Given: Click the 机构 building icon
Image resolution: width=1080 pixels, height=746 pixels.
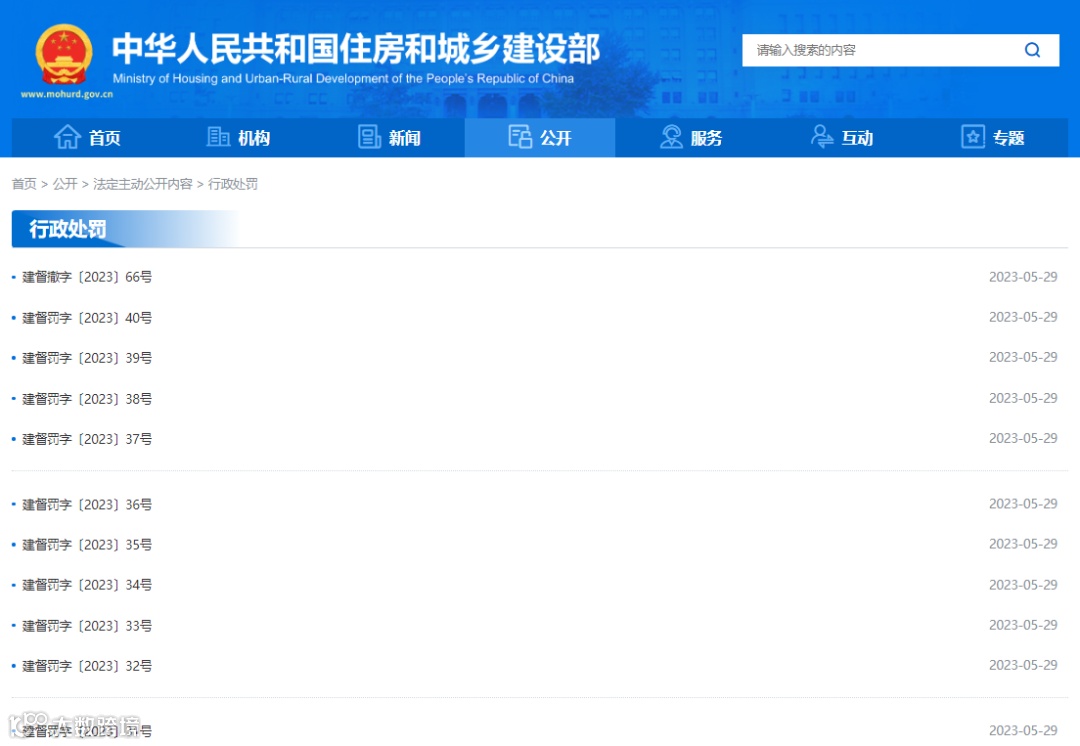Looking at the screenshot, I should click(218, 136).
